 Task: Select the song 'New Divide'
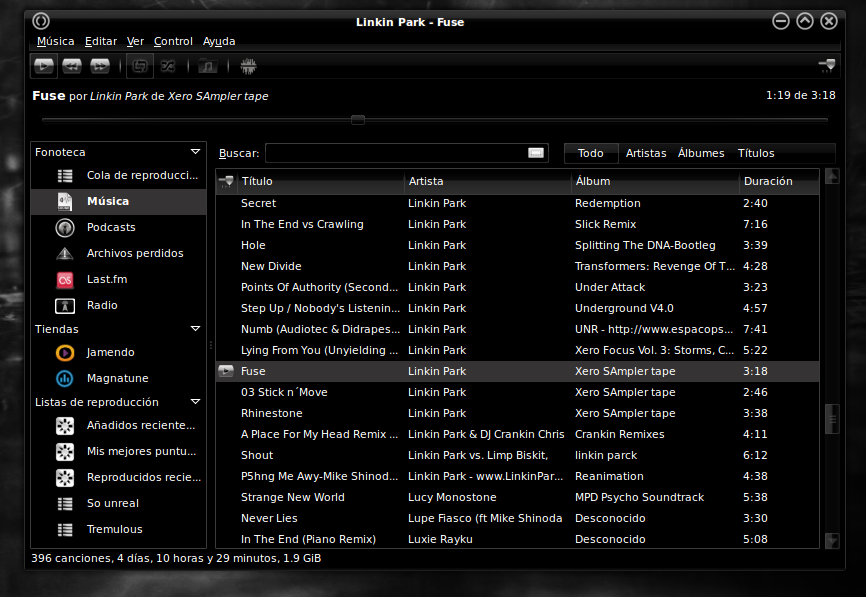271,266
